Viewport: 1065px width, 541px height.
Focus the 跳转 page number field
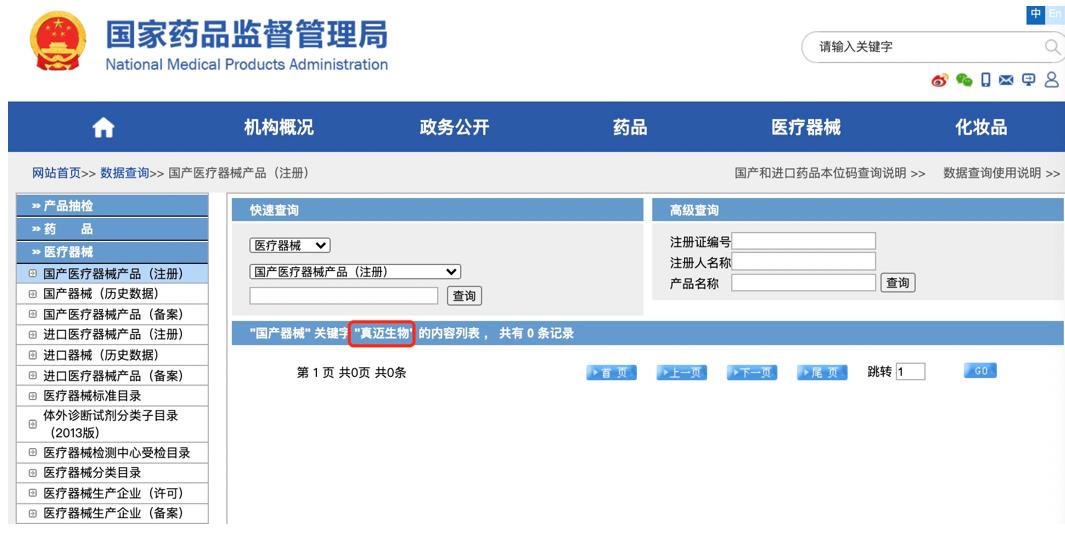tap(910, 372)
